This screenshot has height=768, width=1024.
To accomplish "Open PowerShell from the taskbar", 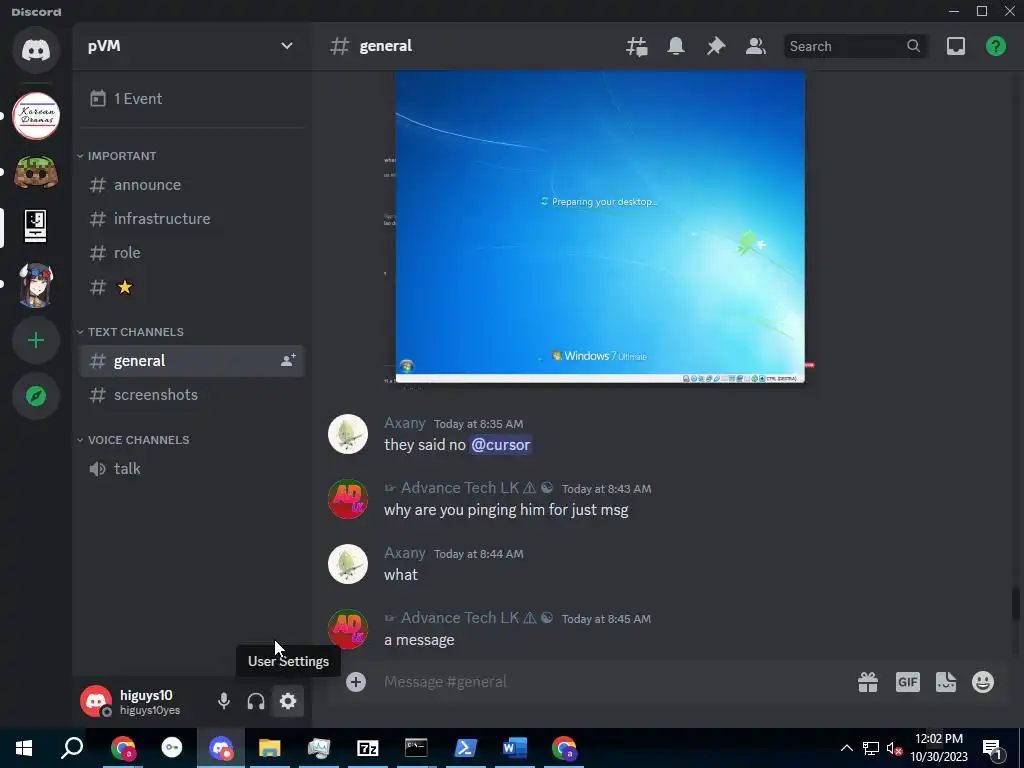I will (x=465, y=748).
